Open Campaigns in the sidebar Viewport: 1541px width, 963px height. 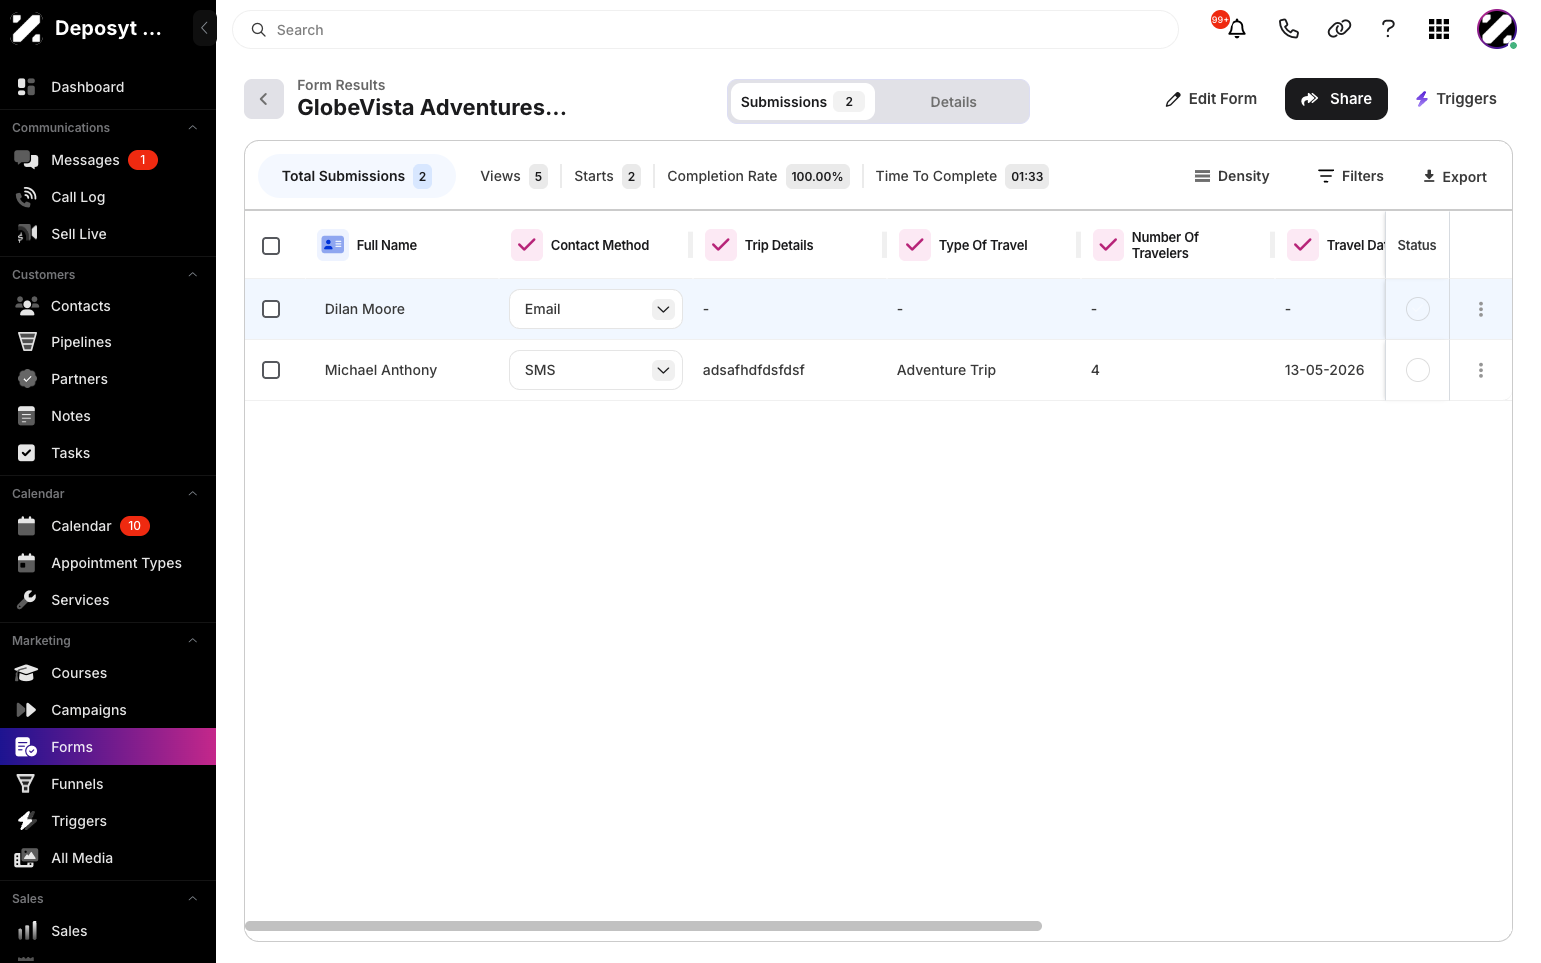click(108, 710)
